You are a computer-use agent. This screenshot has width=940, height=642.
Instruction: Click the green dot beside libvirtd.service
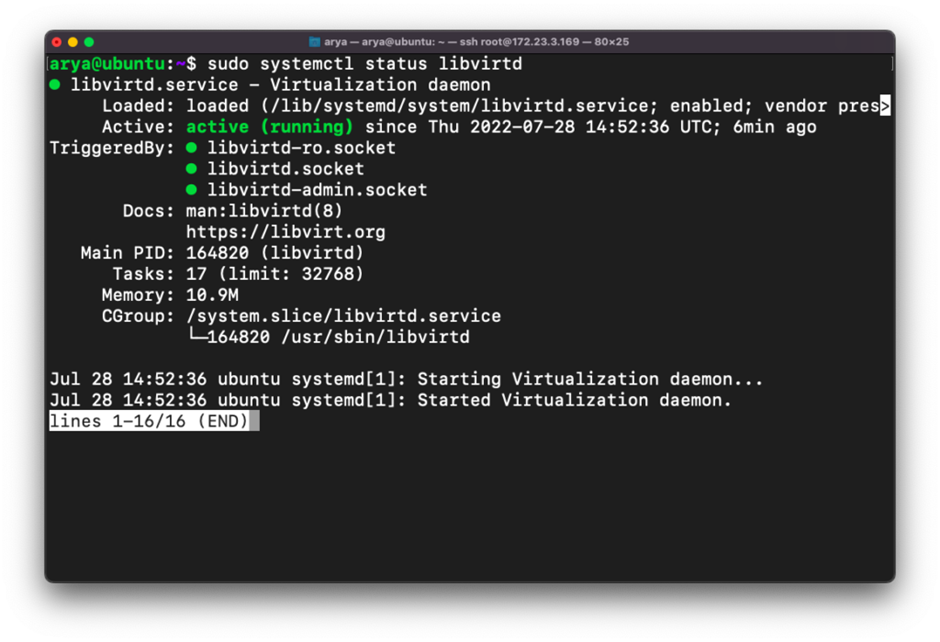tap(55, 85)
